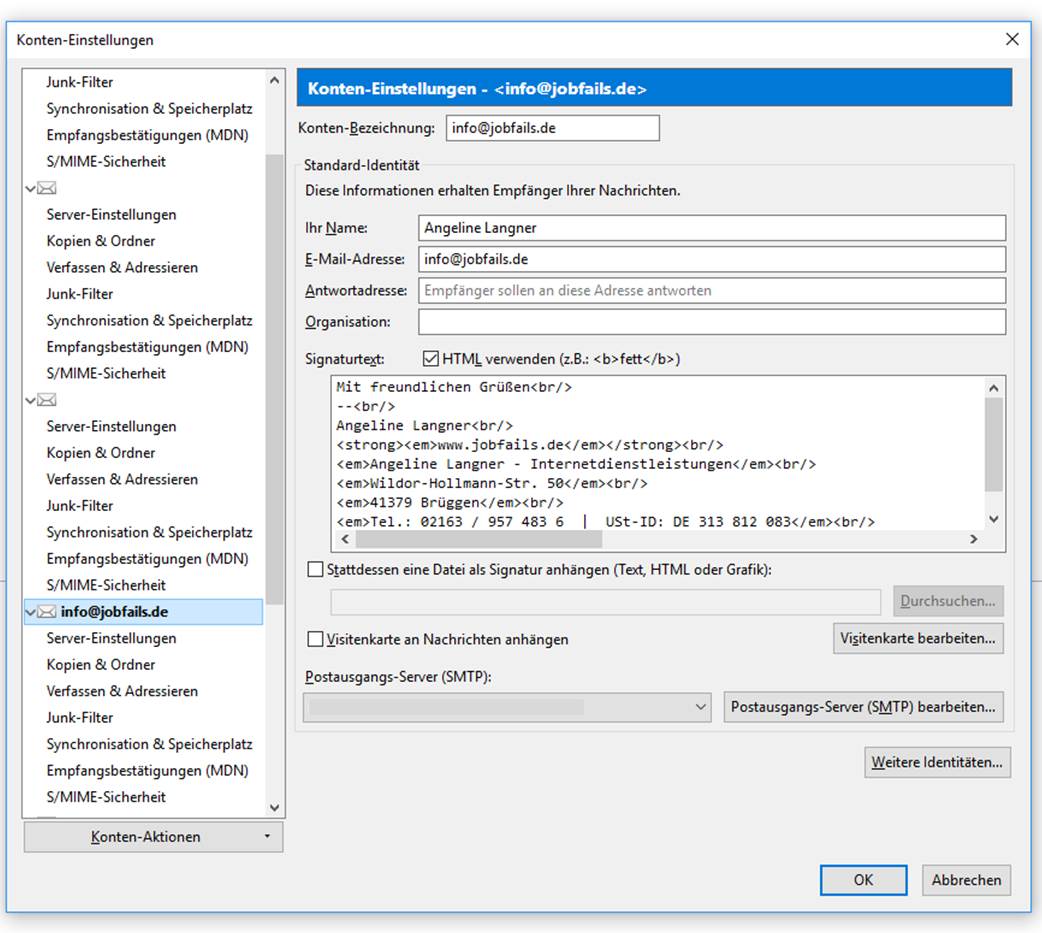Click the account tree vertical scrollbar thumb
Image resolution: width=1042 pixels, height=933 pixels.
pyautogui.click(x=274, y=379)
